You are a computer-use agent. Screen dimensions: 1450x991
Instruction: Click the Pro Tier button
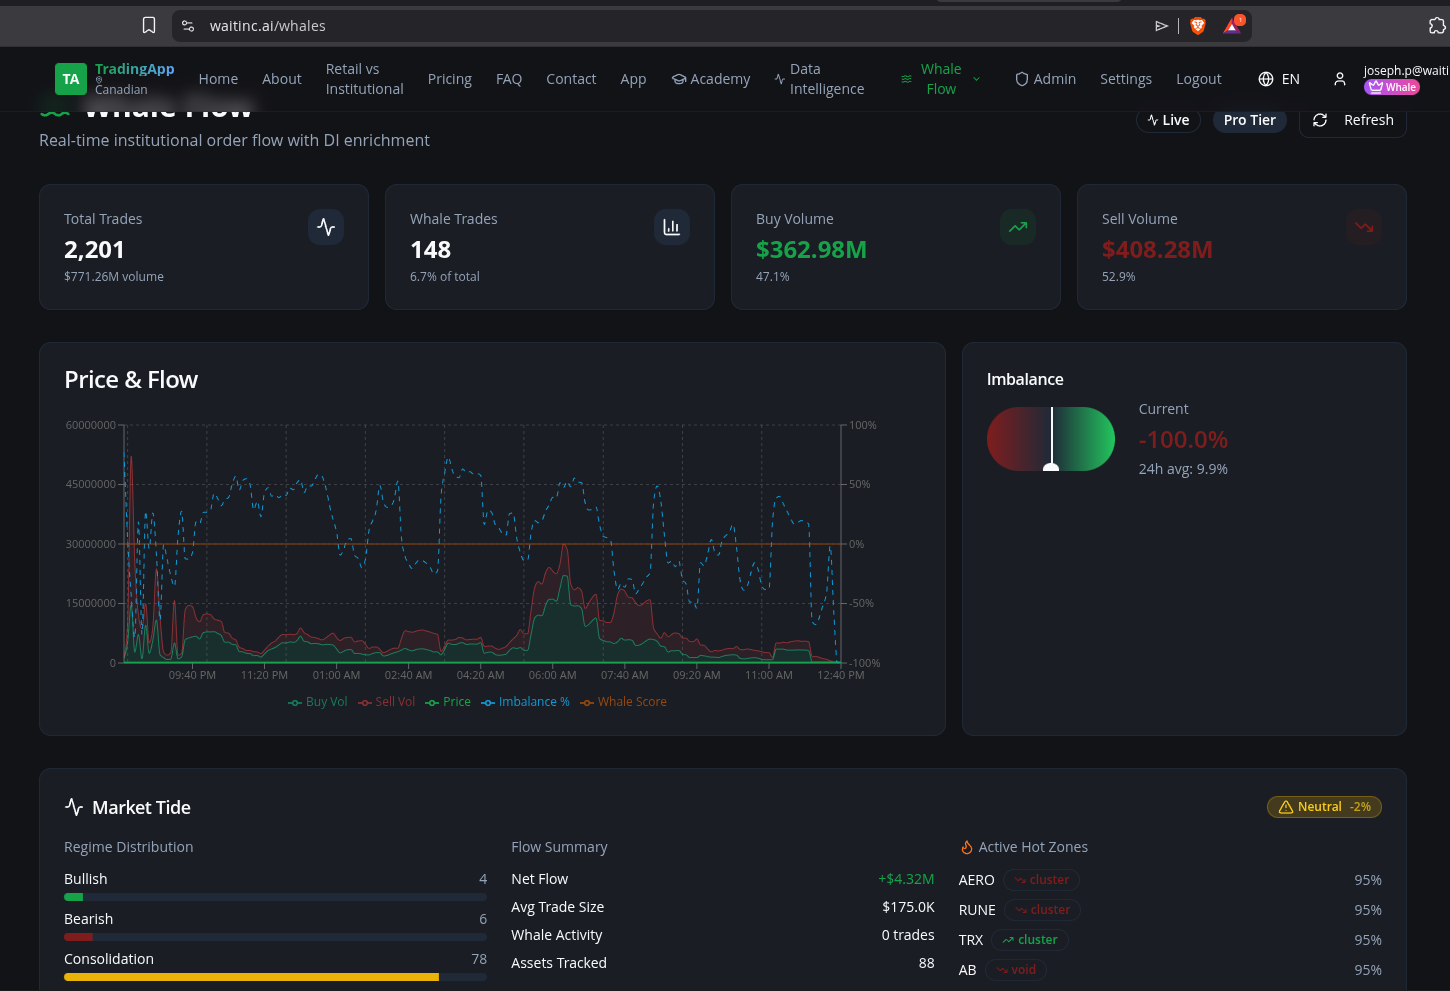(x=1249, y=119)
